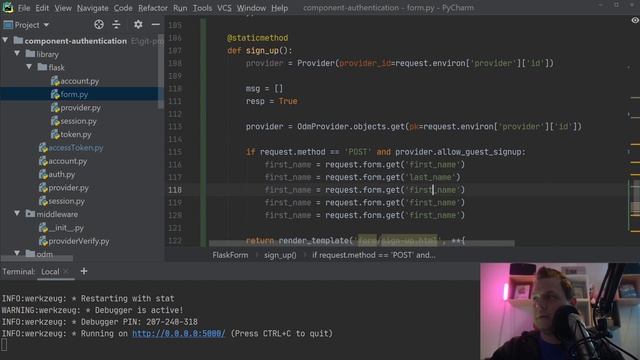
Task: Click the Project tree horizontal scrollbar
Action: pos(38,258)
